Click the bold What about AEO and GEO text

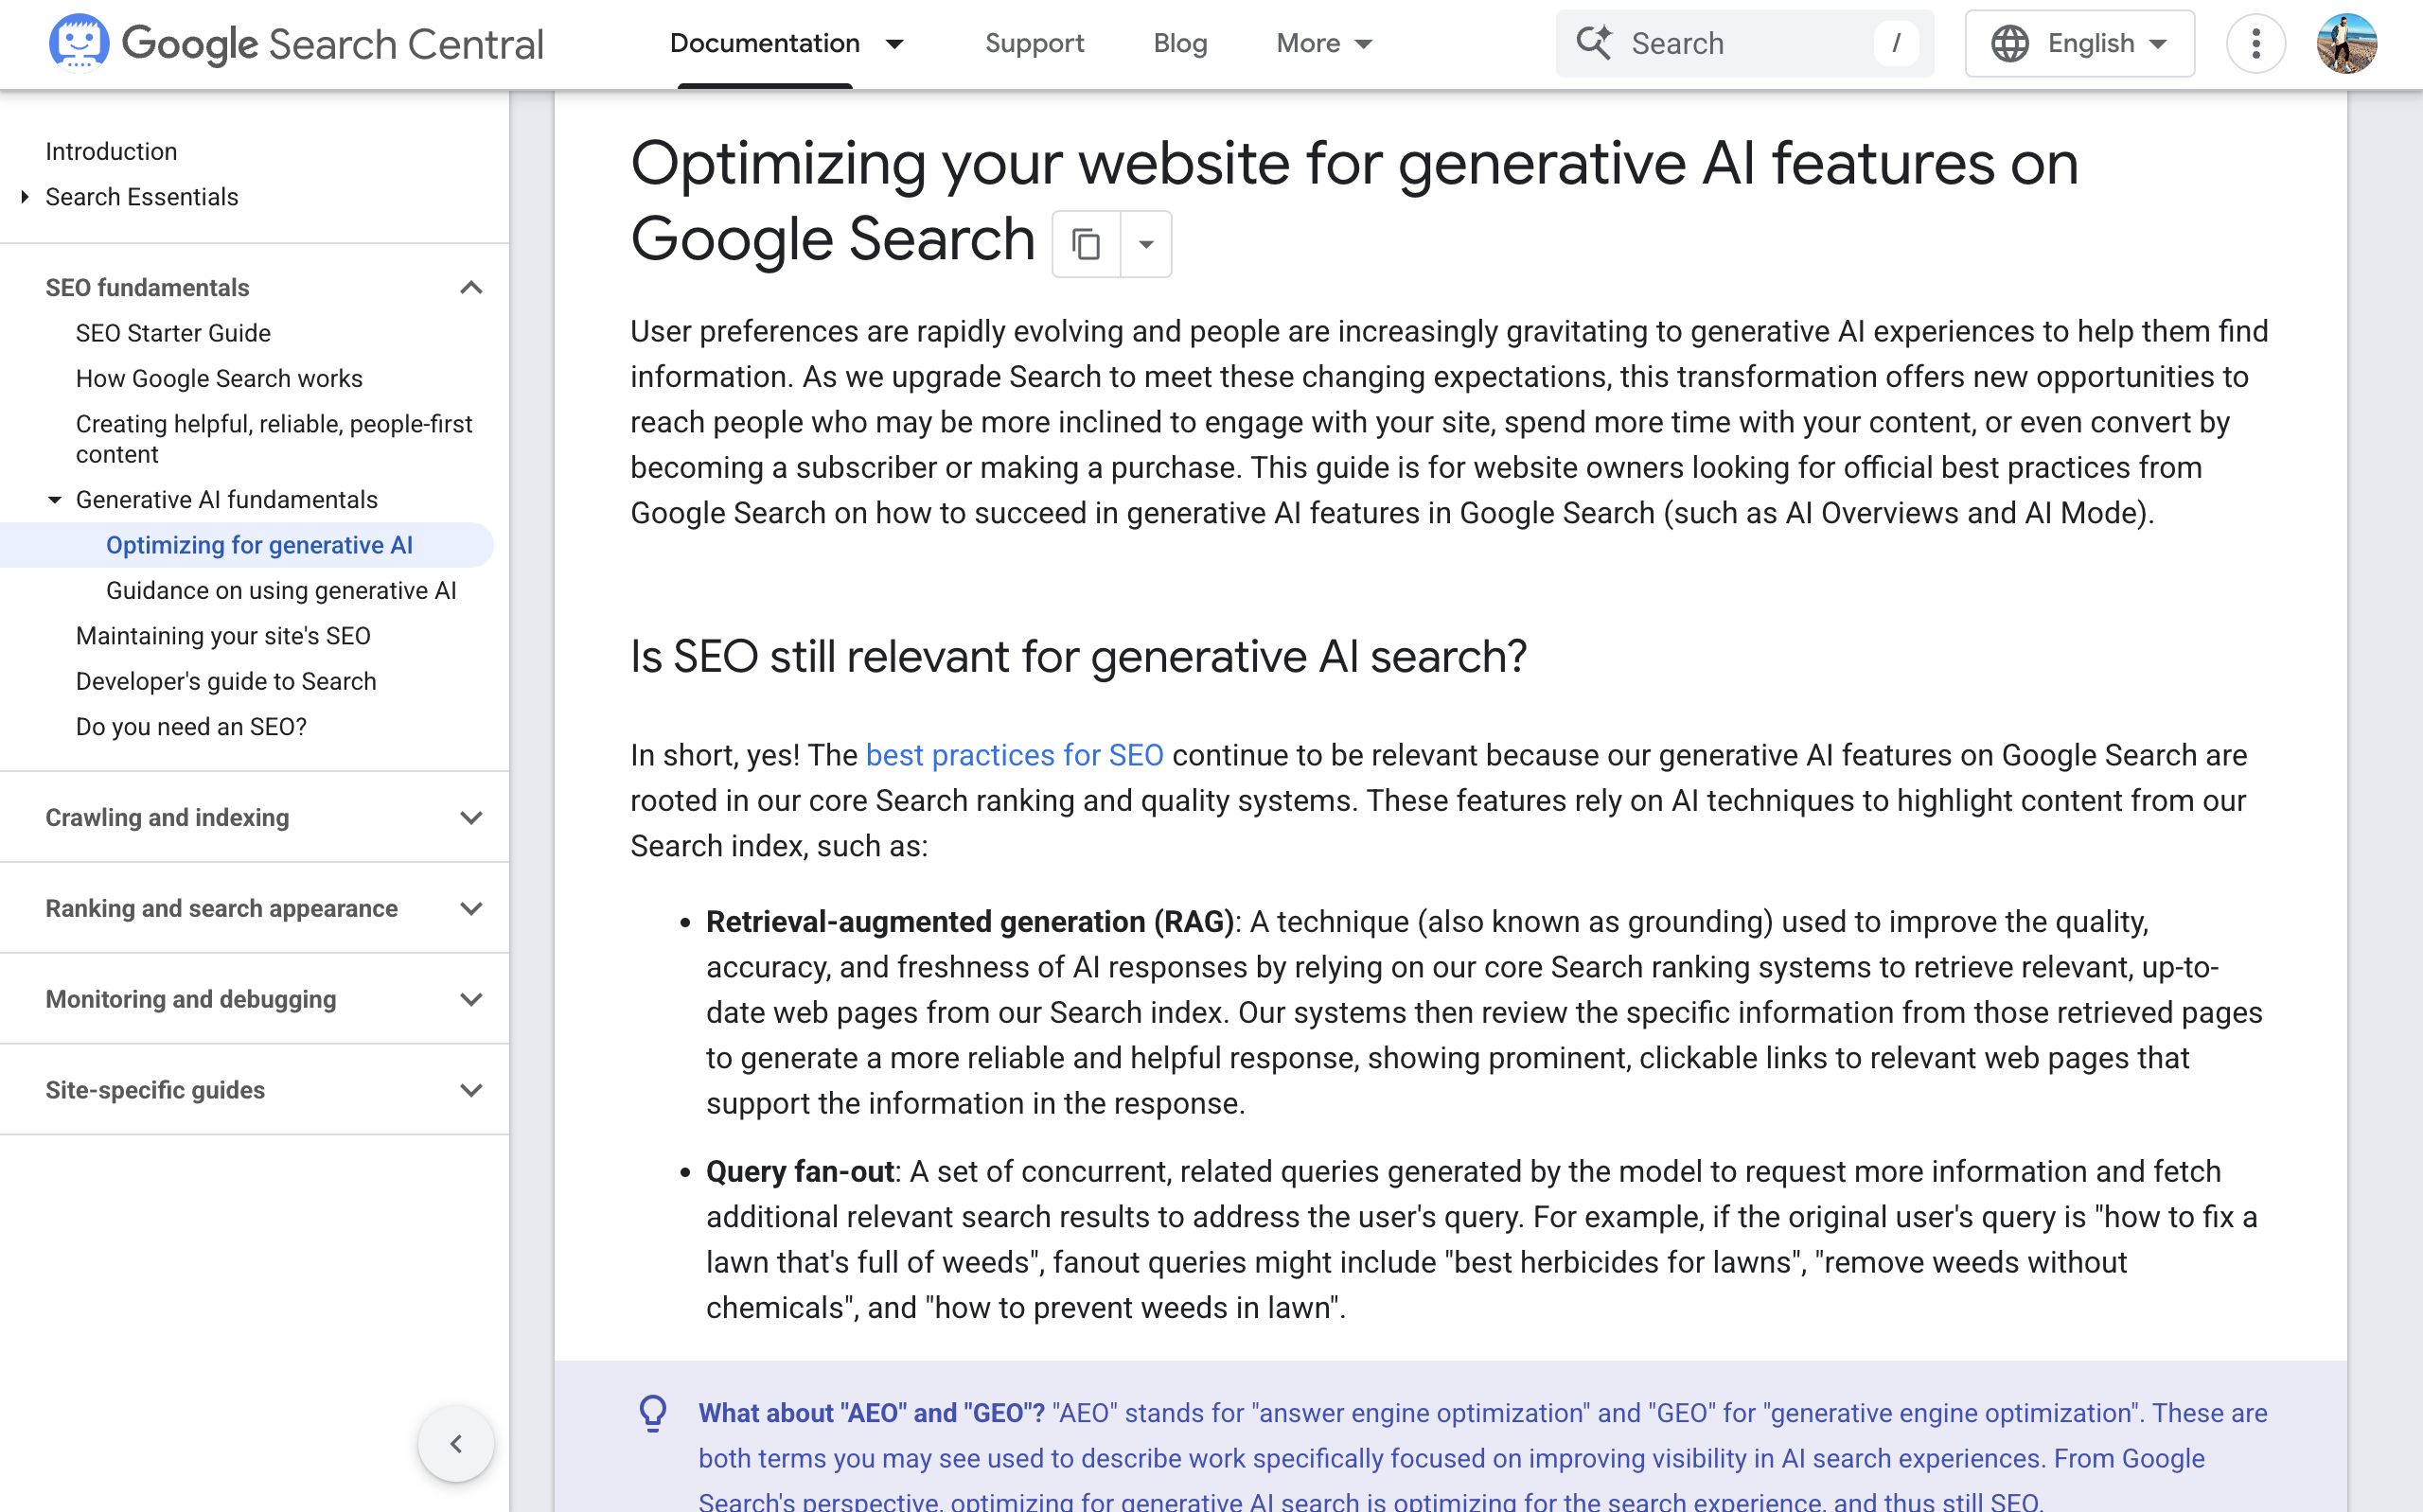click(x=871, y=1413)
